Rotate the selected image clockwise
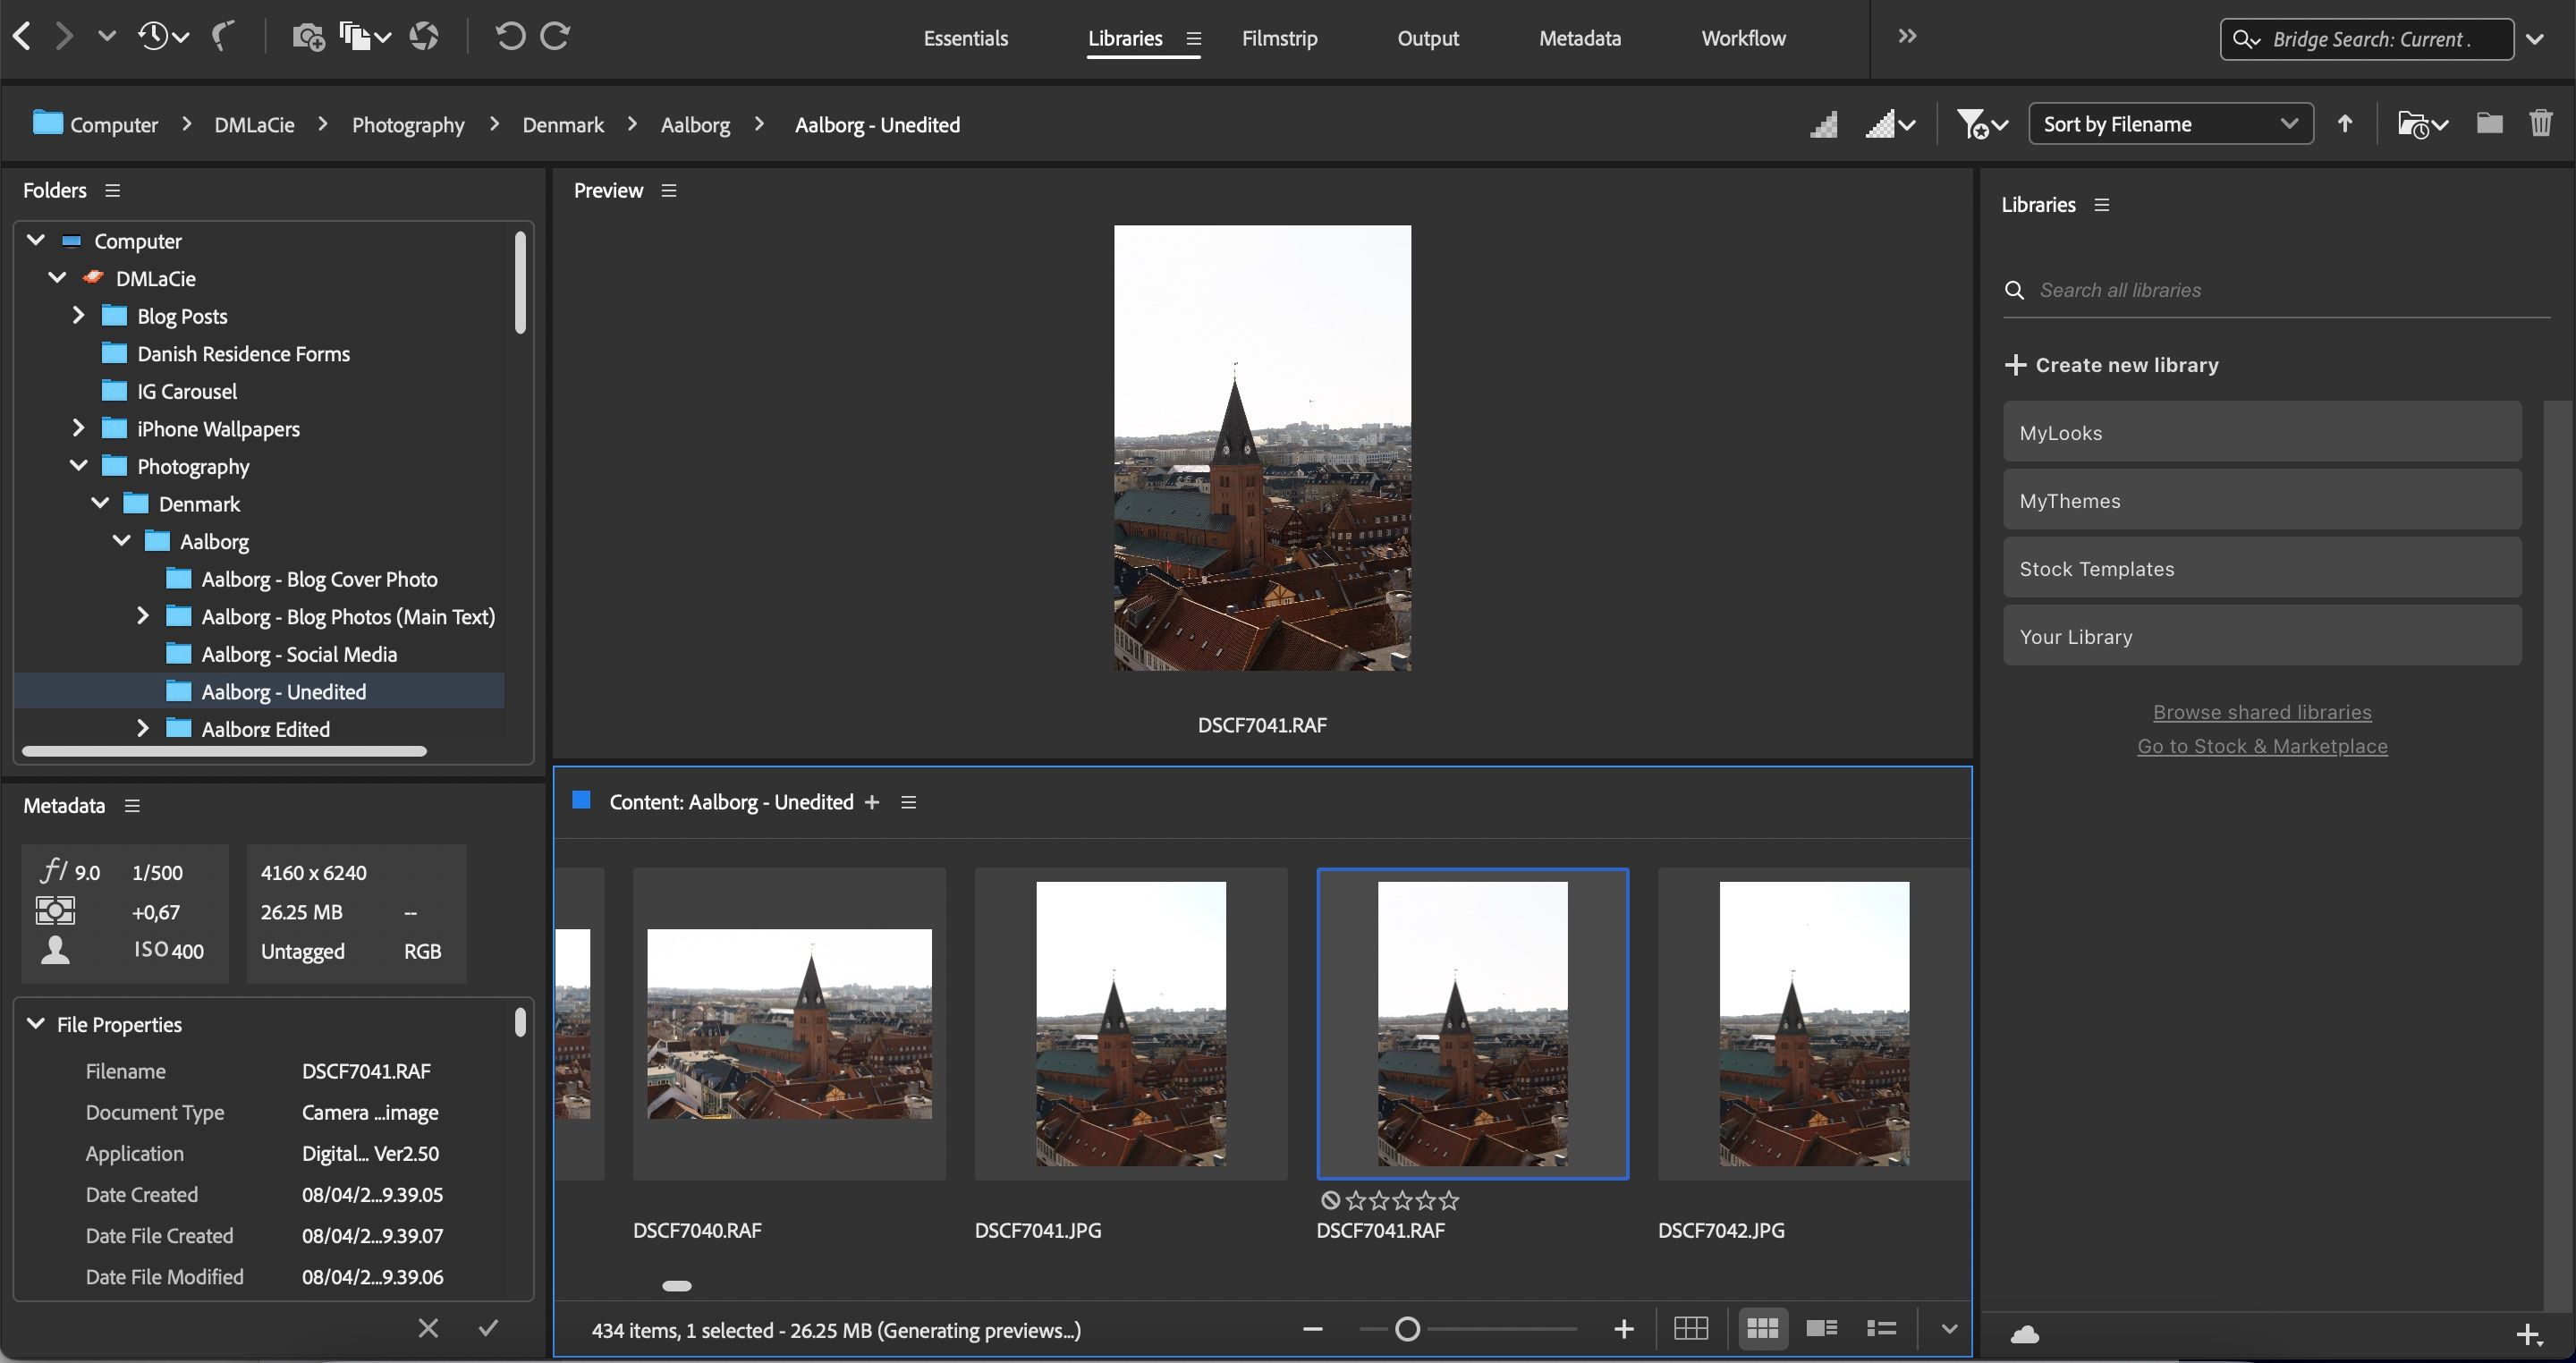The image size is (2576, 1363). 553,36
